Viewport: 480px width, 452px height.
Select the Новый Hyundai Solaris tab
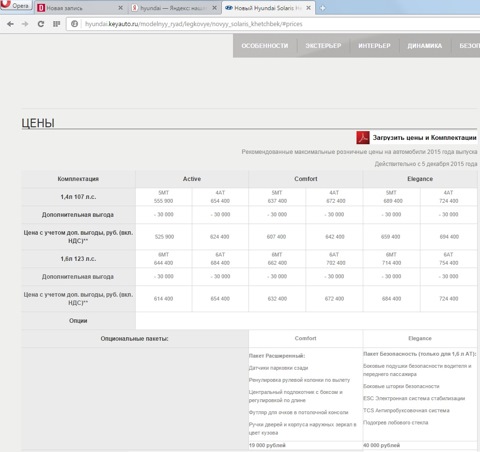(268, 8)
